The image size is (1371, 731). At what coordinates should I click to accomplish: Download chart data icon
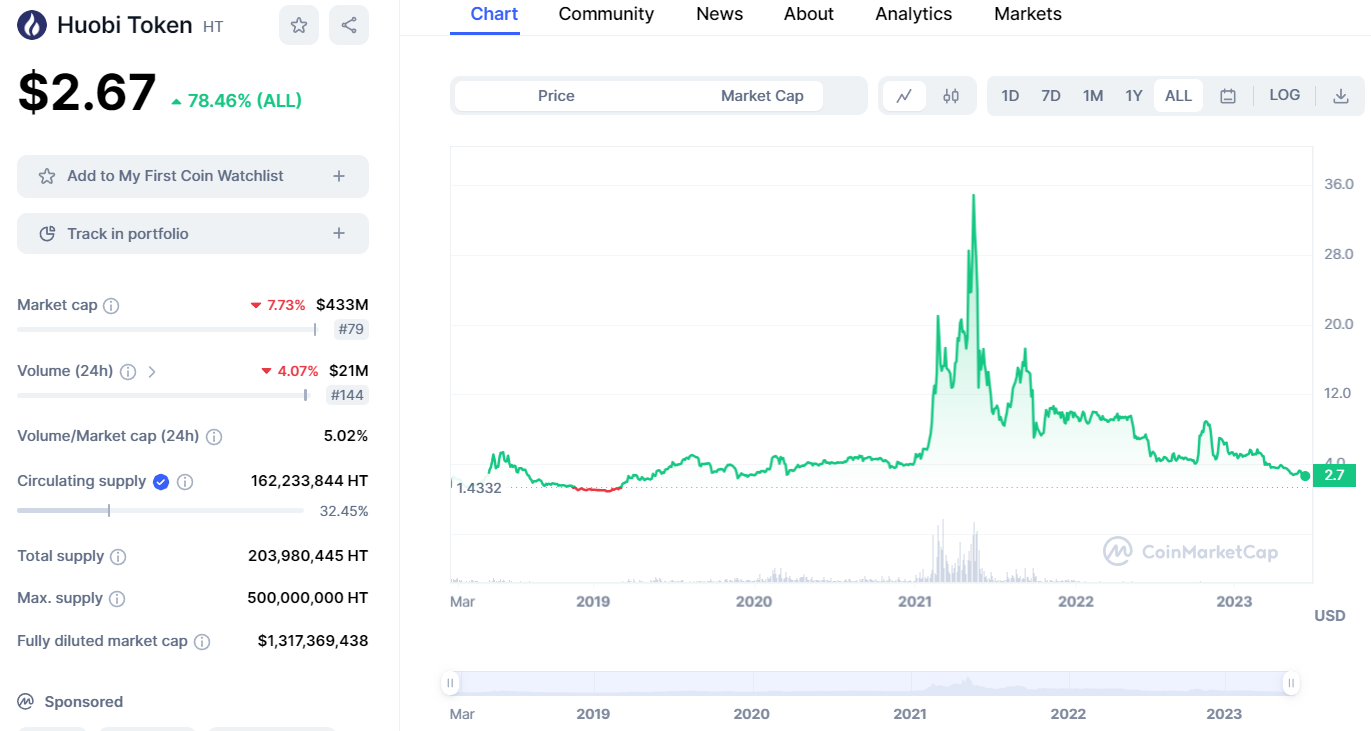point(1341,96)
